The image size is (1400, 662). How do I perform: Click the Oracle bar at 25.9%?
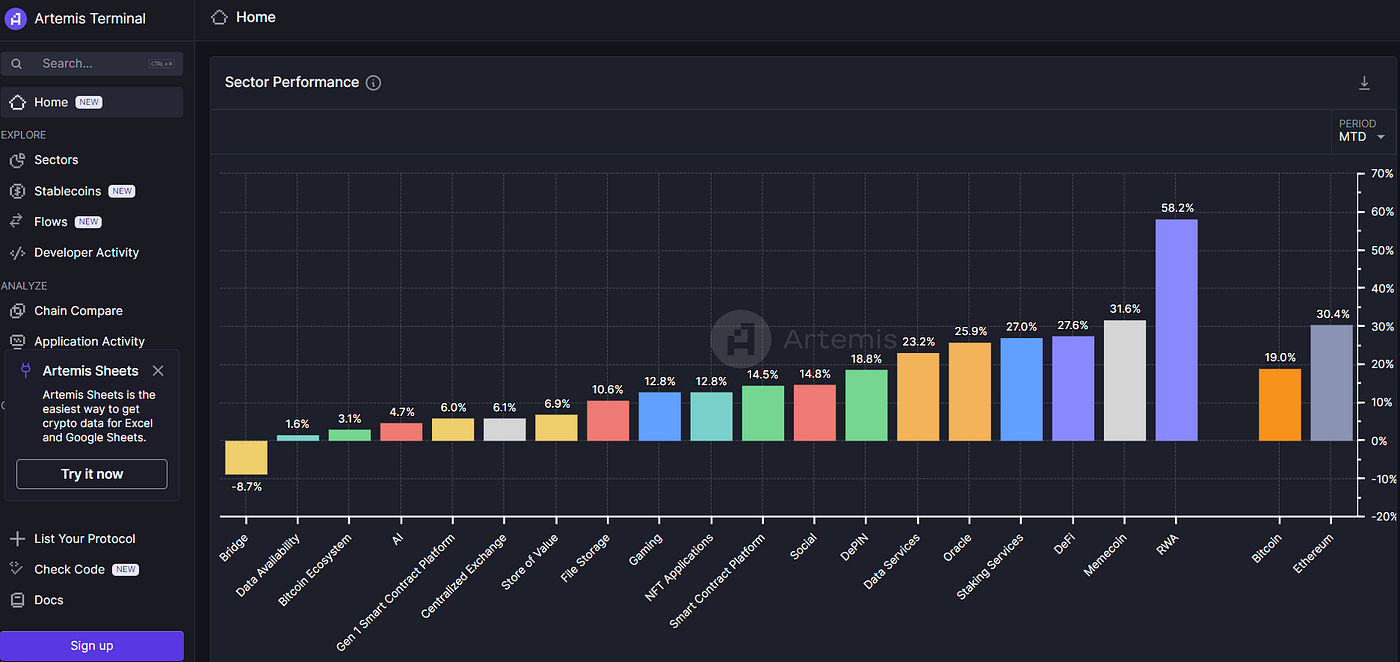pyautogui.click(x=970, y=392)
